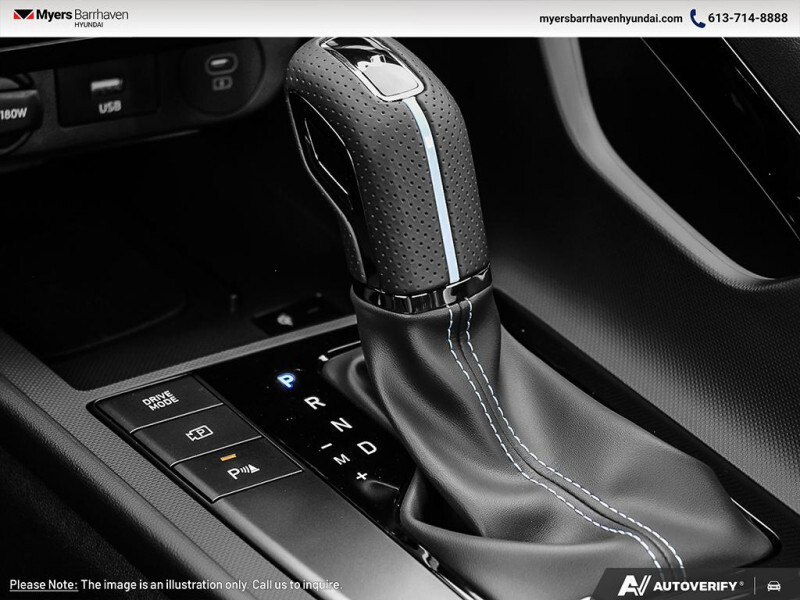Select the R (Reverse) gear label
This screenshot has width=800, height=600.
pos(314,402)
